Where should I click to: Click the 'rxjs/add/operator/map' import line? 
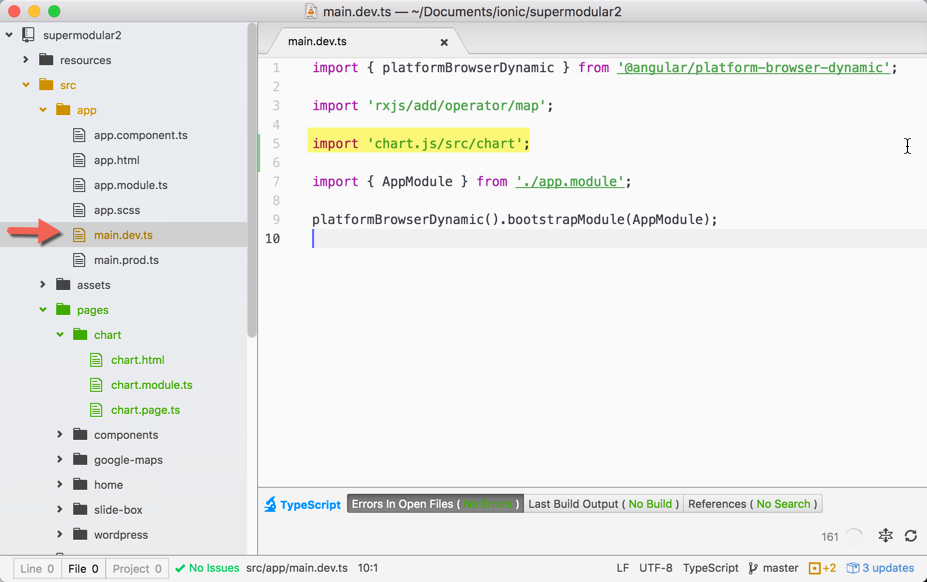pyautogui.click(x=433, y=105)
